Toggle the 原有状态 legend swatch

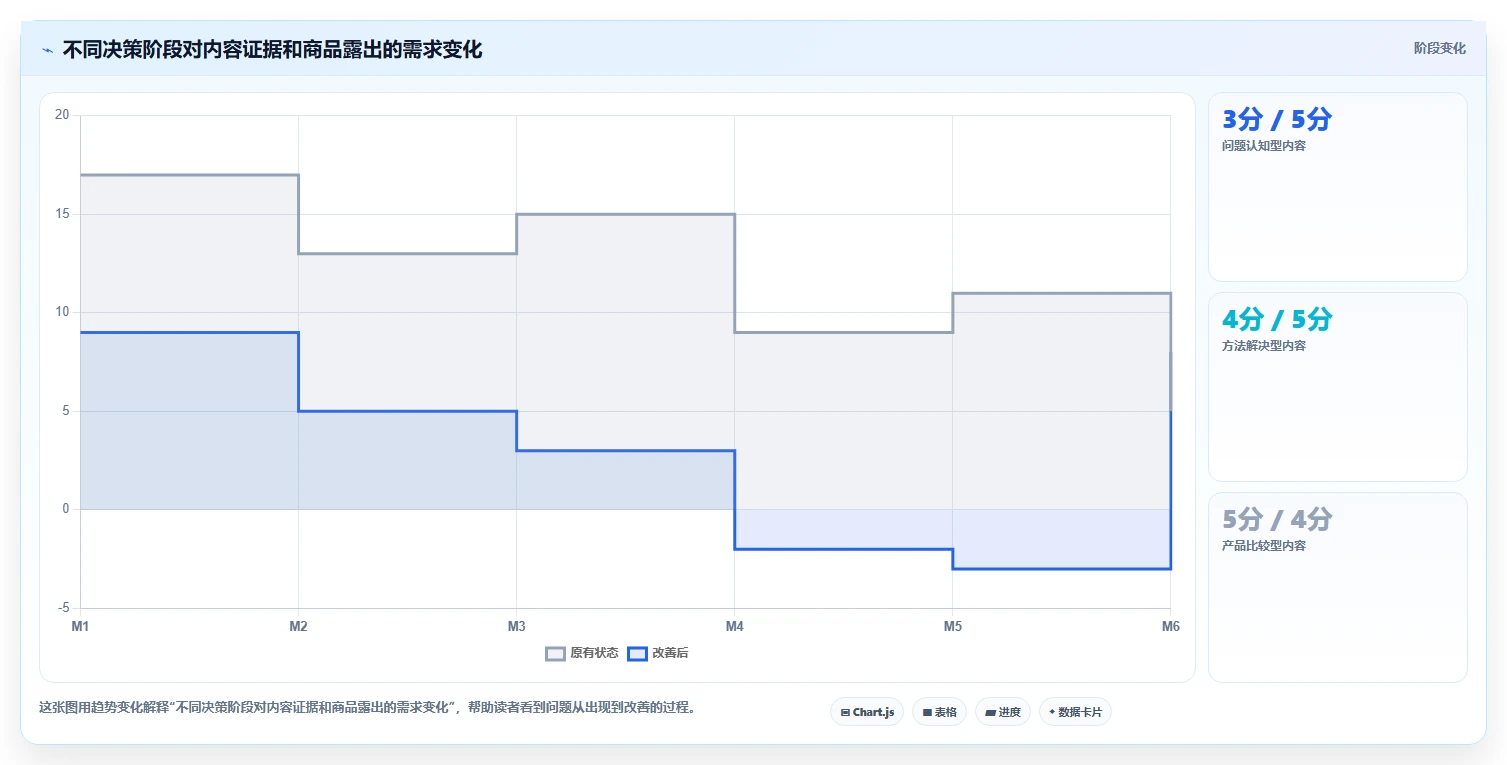(x=555, y=654)
